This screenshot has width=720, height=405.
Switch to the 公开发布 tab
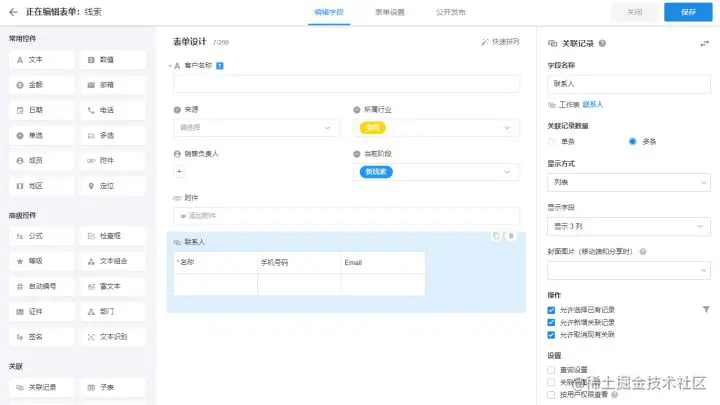(x=450, y=12)
